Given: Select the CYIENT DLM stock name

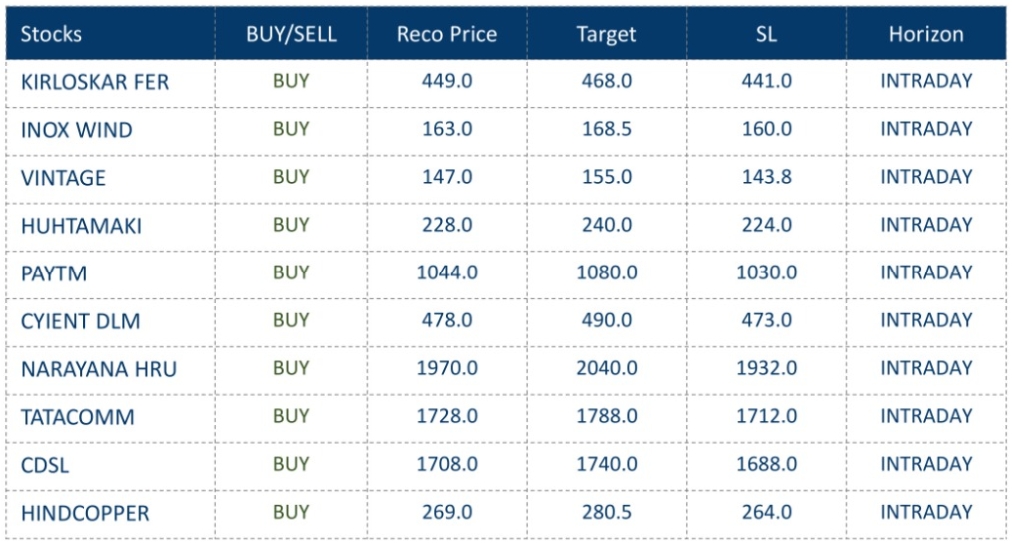Looking at the screenshot, I should [x=81, y=322].
